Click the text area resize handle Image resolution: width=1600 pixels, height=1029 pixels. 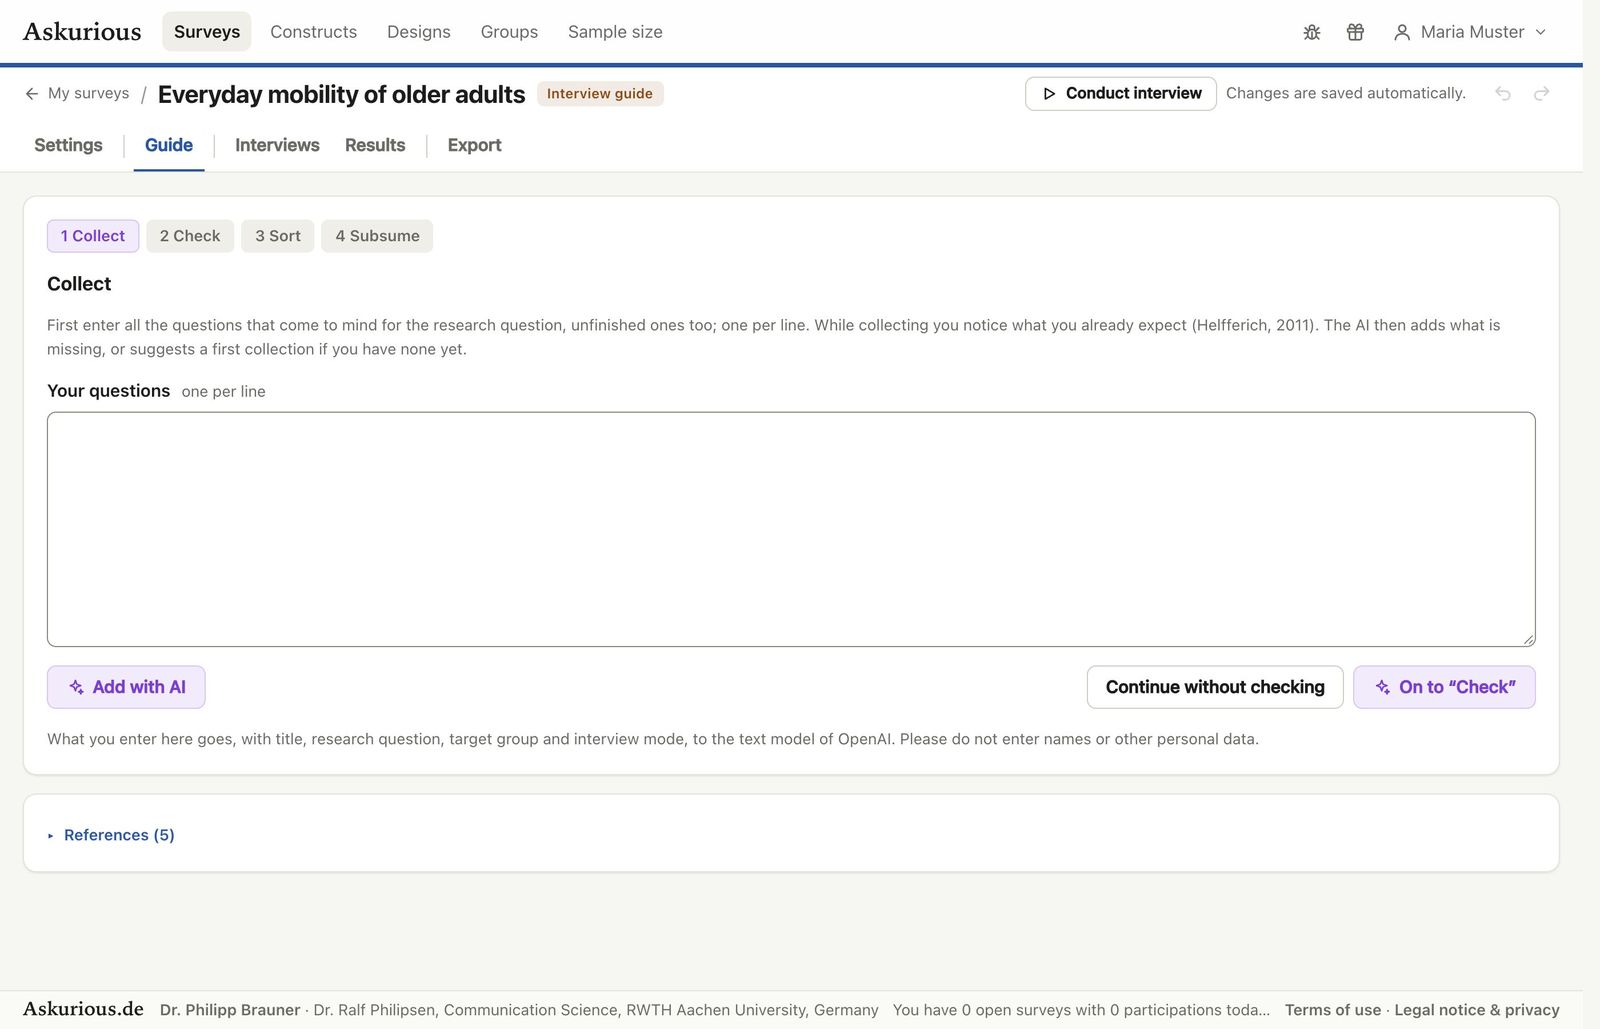tap(1529, 640)
